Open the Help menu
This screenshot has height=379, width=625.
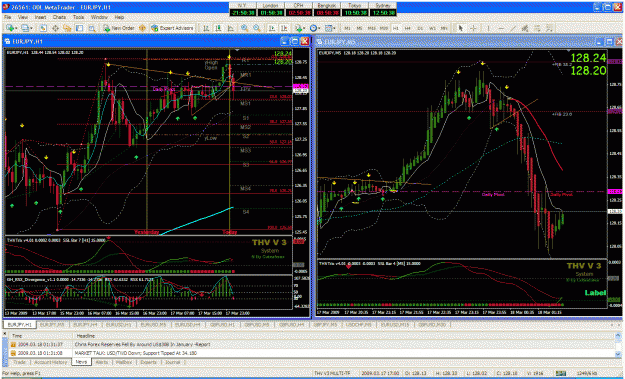pyautogui.click(x=119, y=18)
